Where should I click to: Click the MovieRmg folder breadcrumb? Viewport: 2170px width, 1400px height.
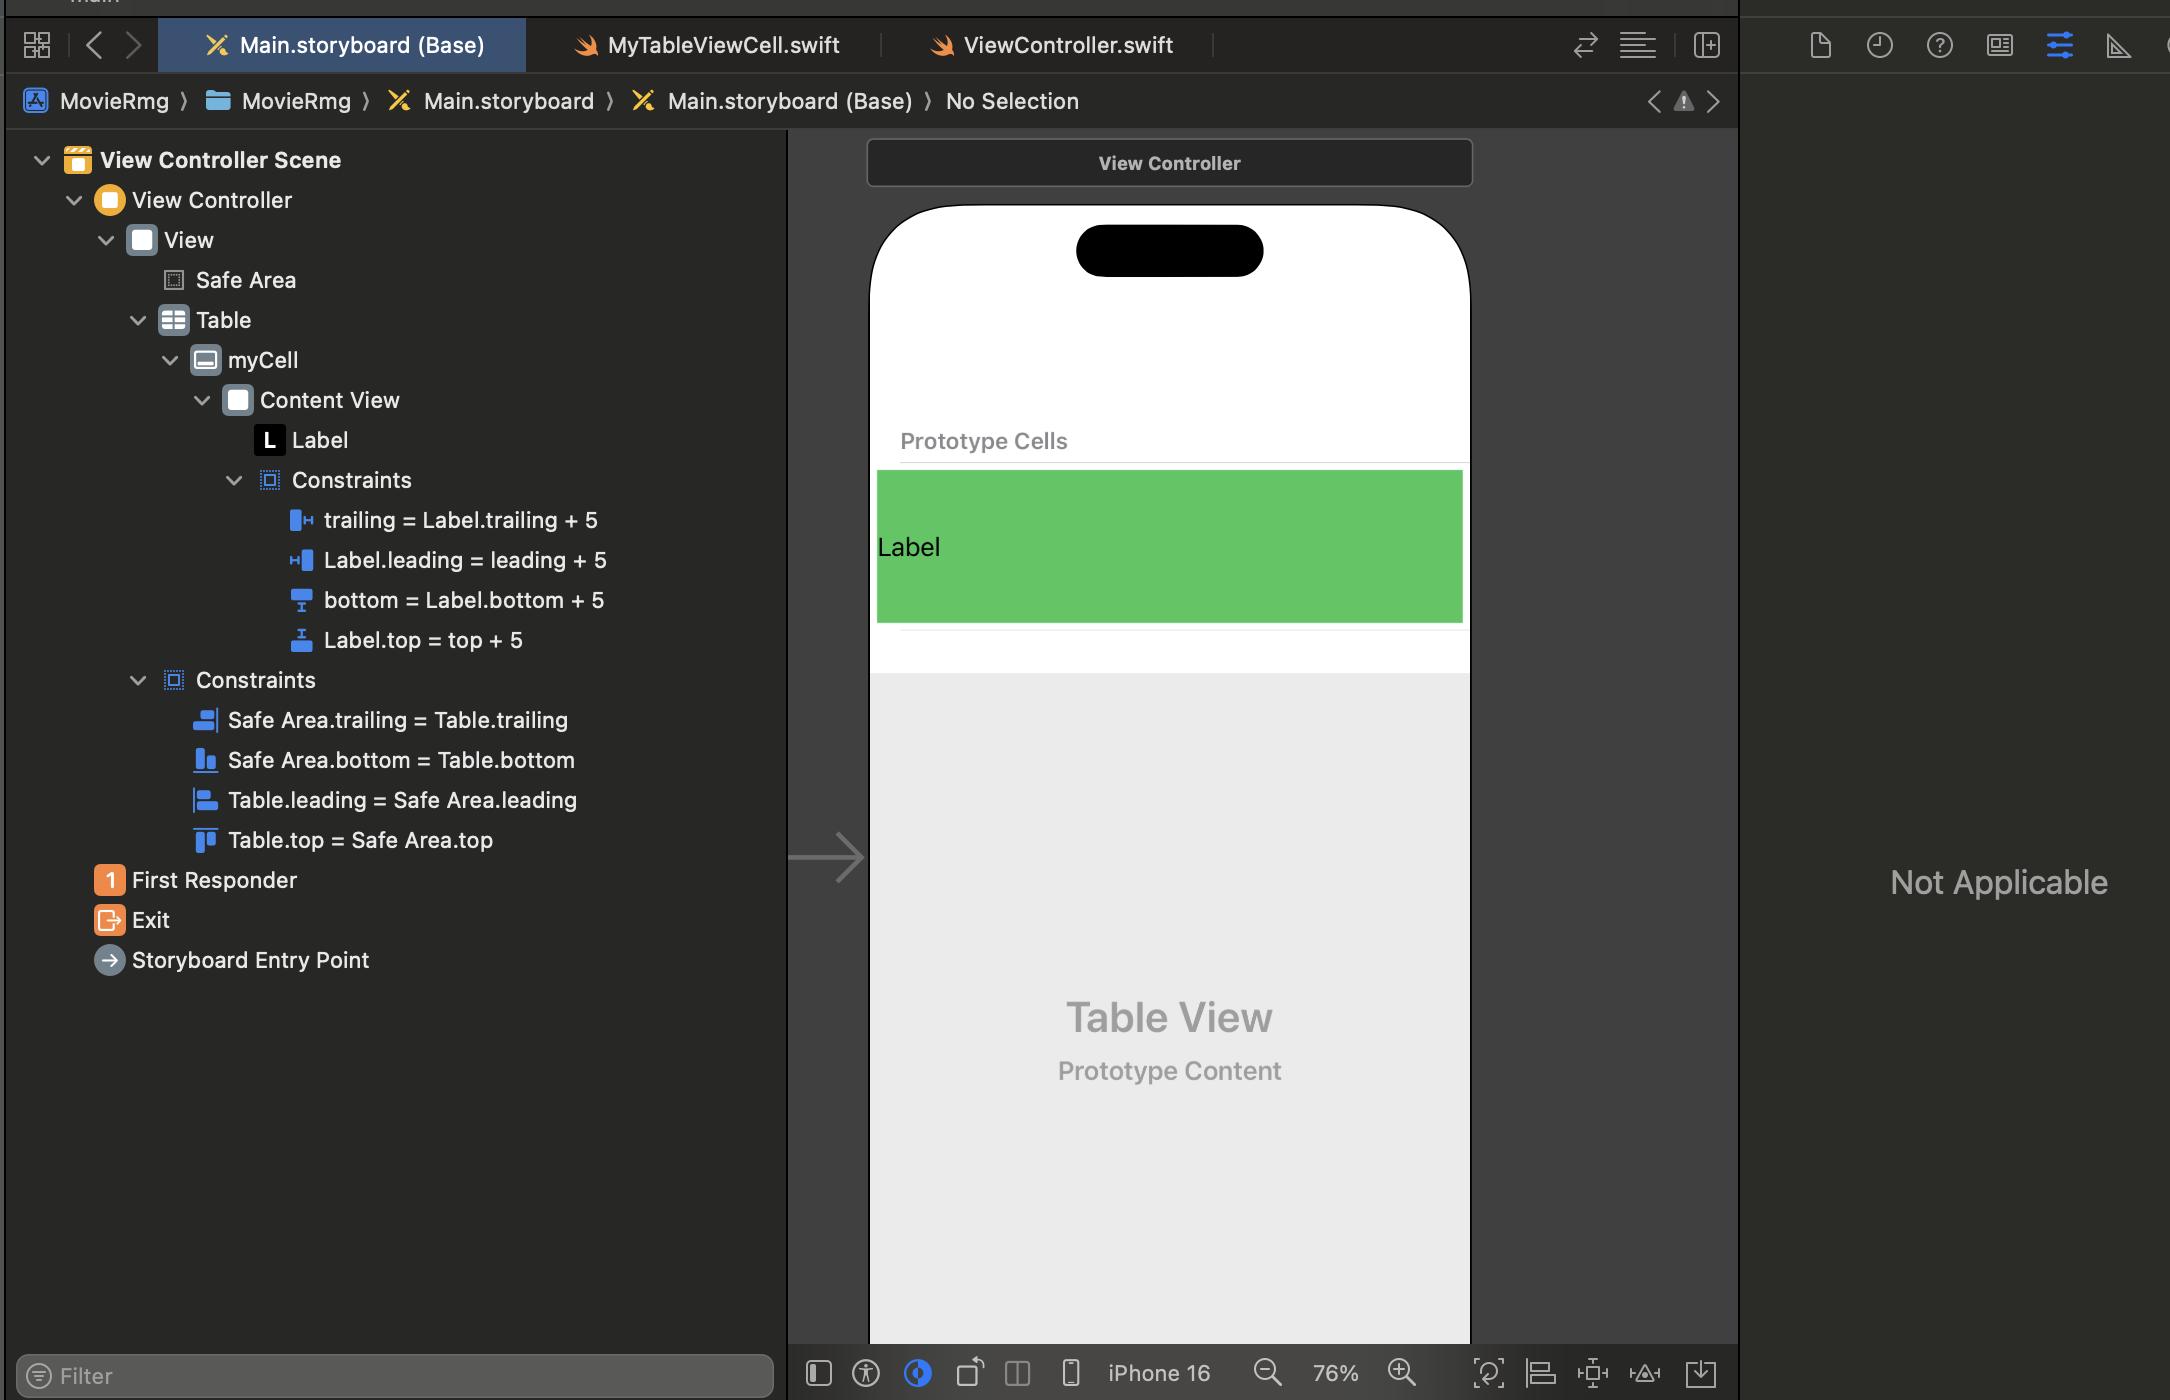point(278,101)
